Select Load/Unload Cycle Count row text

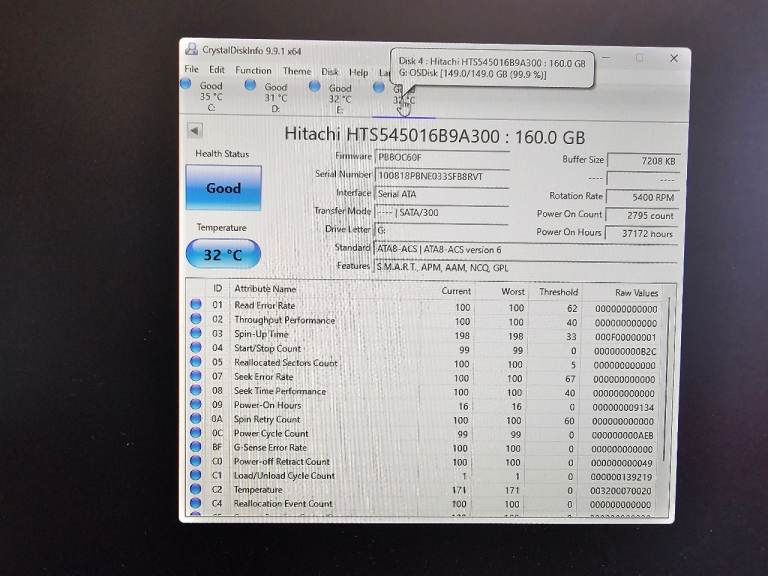click(284, 476)
